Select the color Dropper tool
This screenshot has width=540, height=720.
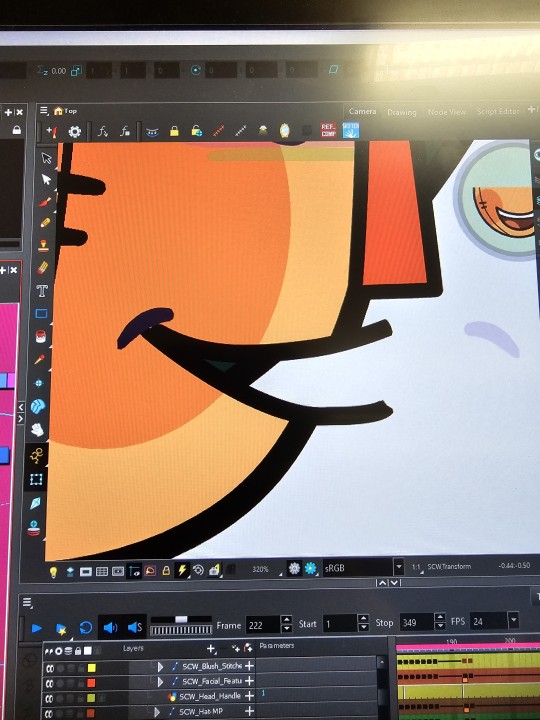click(40, 359)
